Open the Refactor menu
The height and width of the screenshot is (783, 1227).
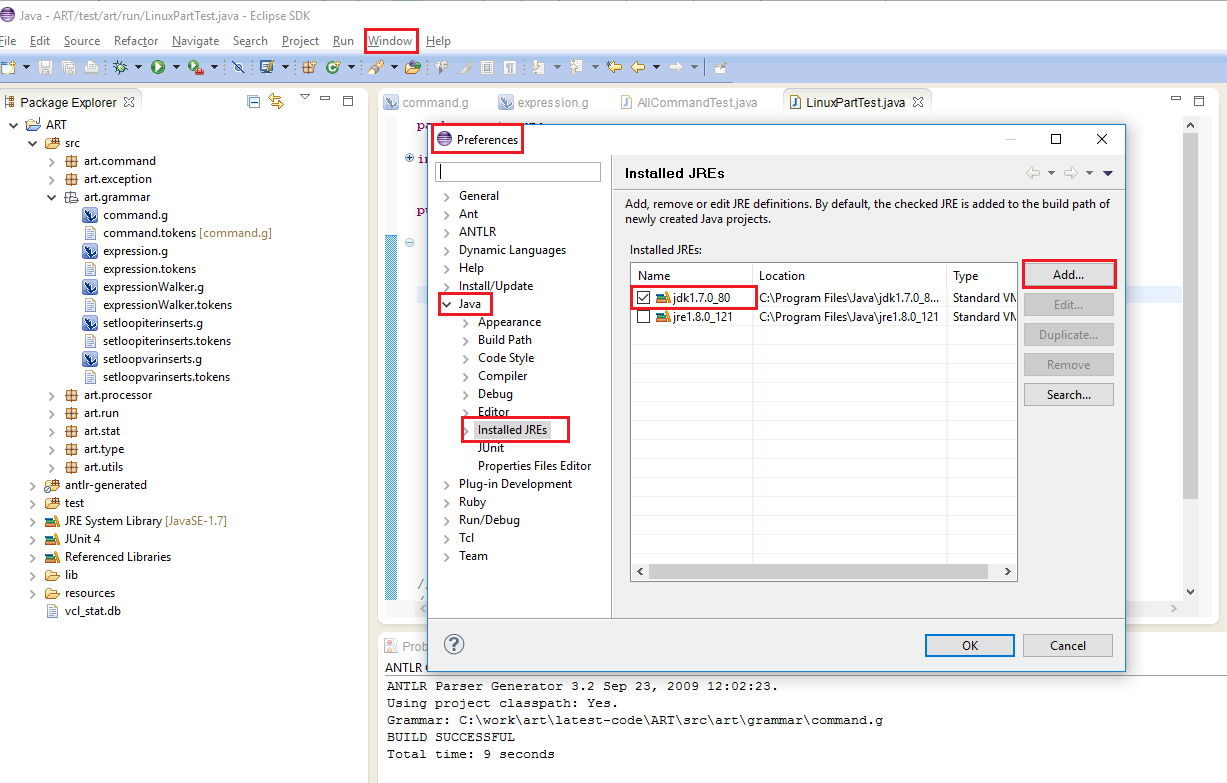[136, 41]
